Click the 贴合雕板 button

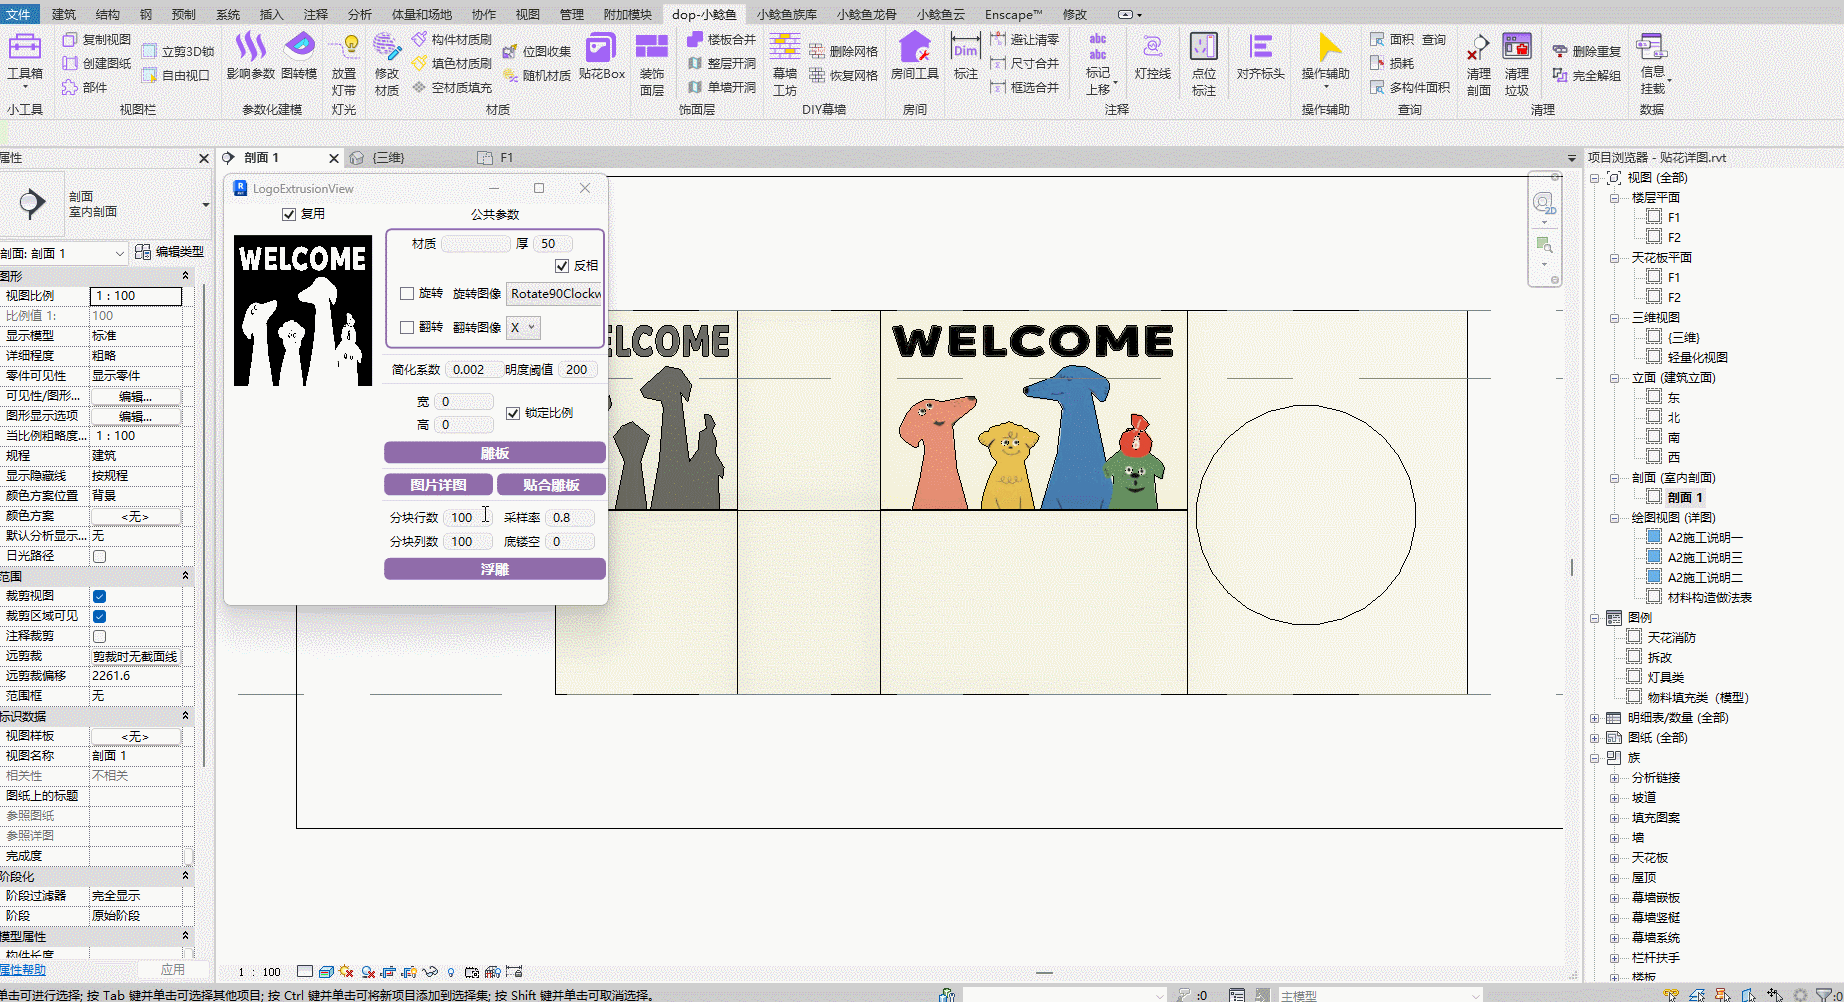click(551, 485)
